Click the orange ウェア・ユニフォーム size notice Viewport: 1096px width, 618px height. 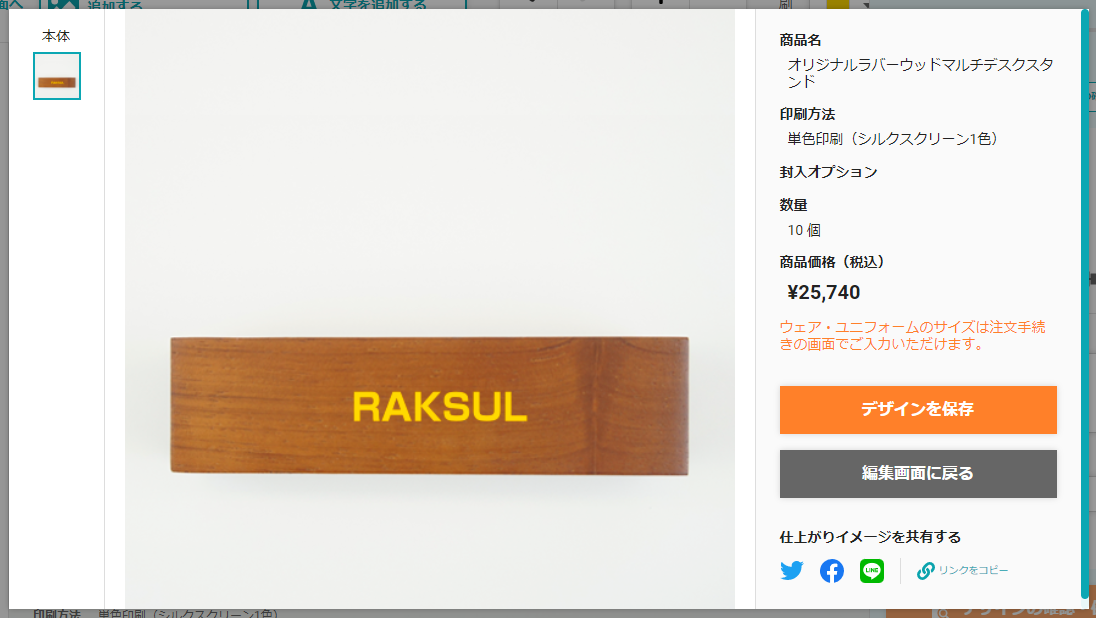(x=912, y=336)
